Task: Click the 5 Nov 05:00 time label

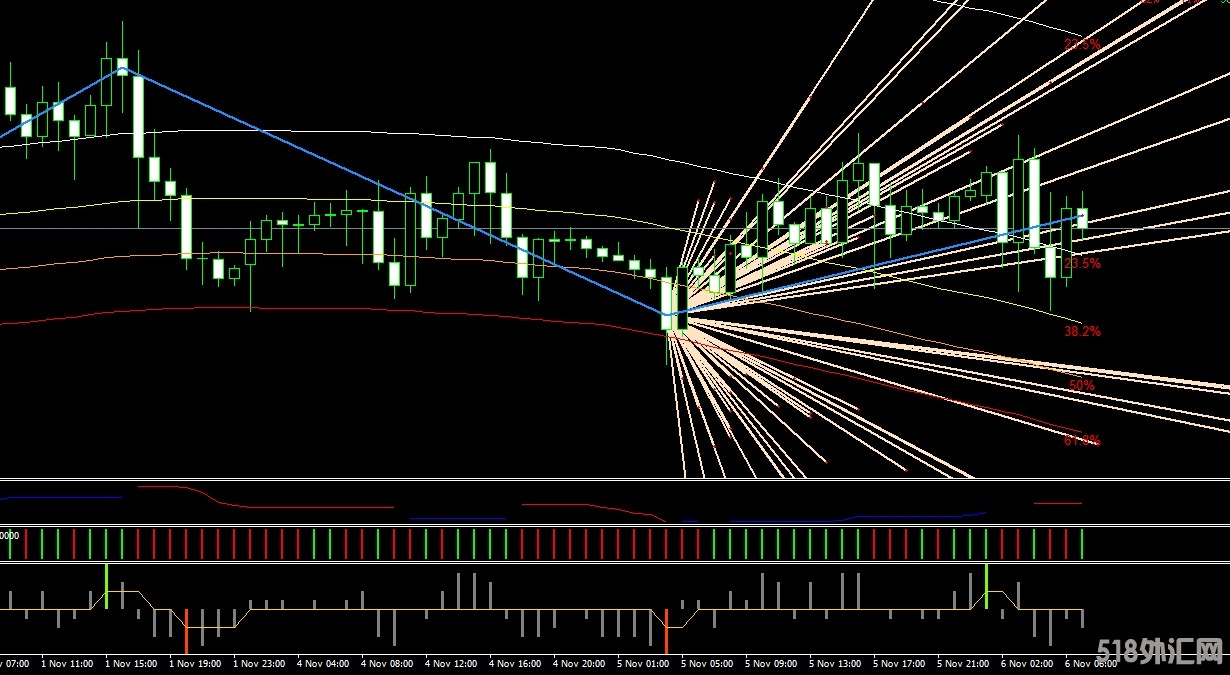Action: tap(707, 663)
